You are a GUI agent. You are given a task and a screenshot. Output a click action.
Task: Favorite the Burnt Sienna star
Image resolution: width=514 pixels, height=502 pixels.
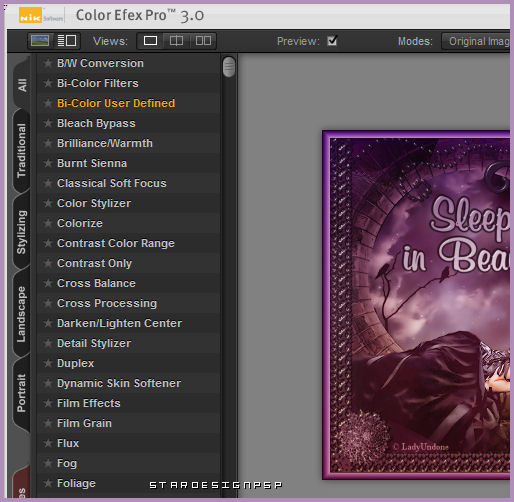coord(48,163)
